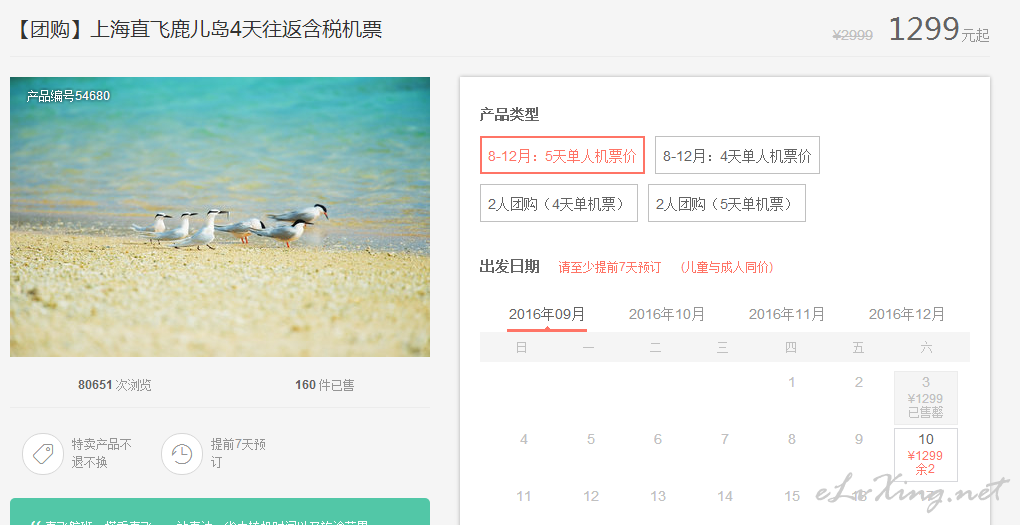1020x525 pixels.
Task: Click the 1299元起 price label
Action: tap(939, 29)
